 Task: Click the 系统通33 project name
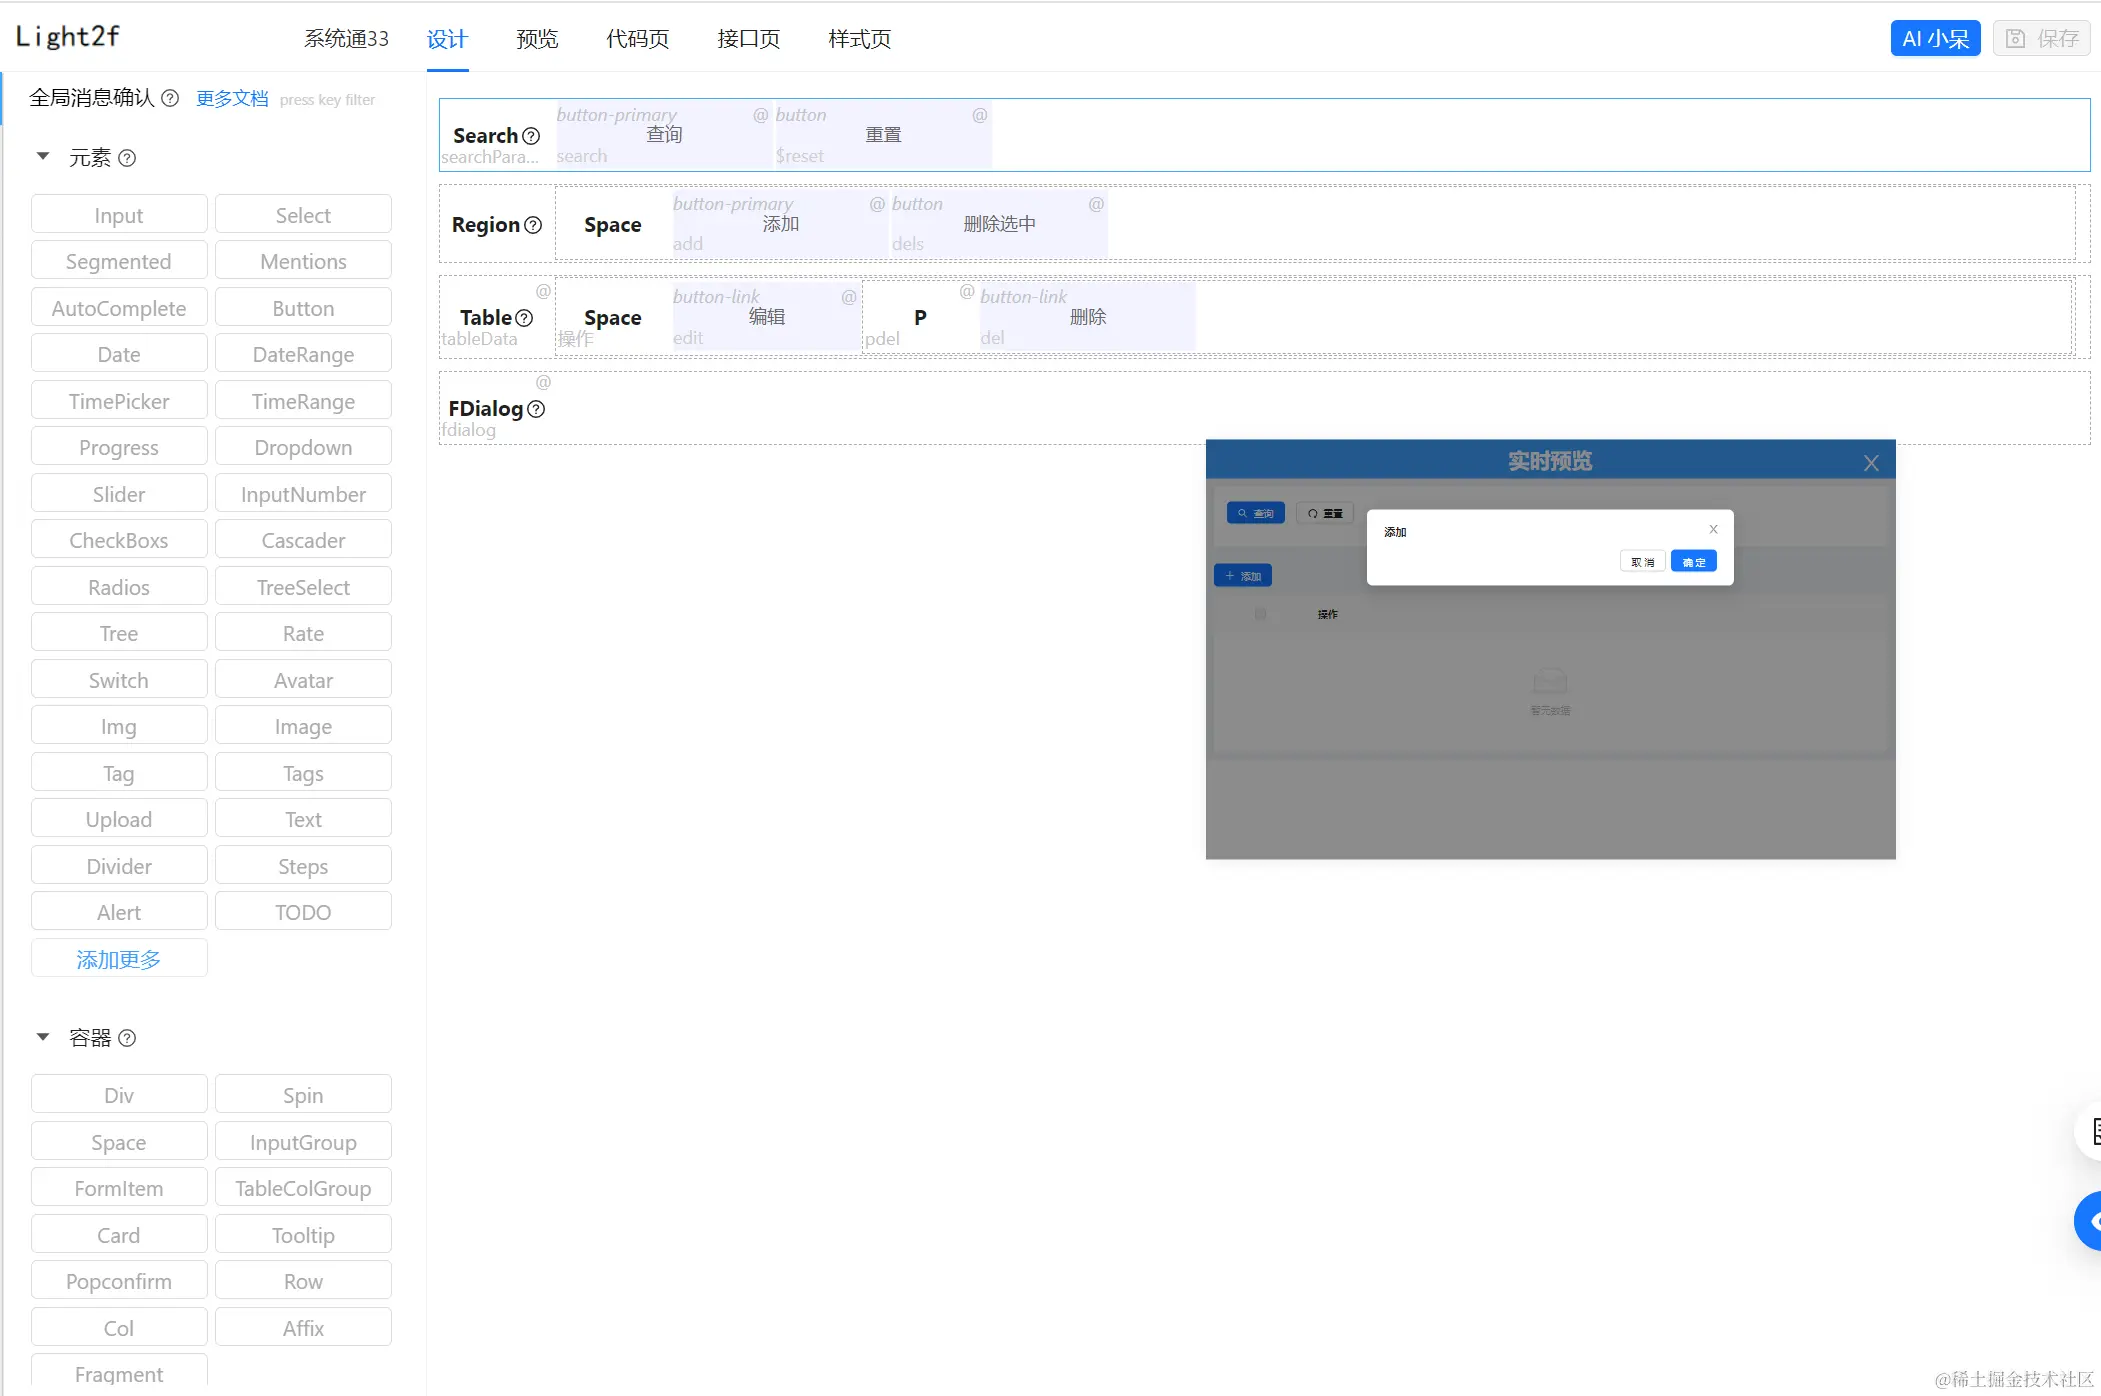[x=346, y=39]
